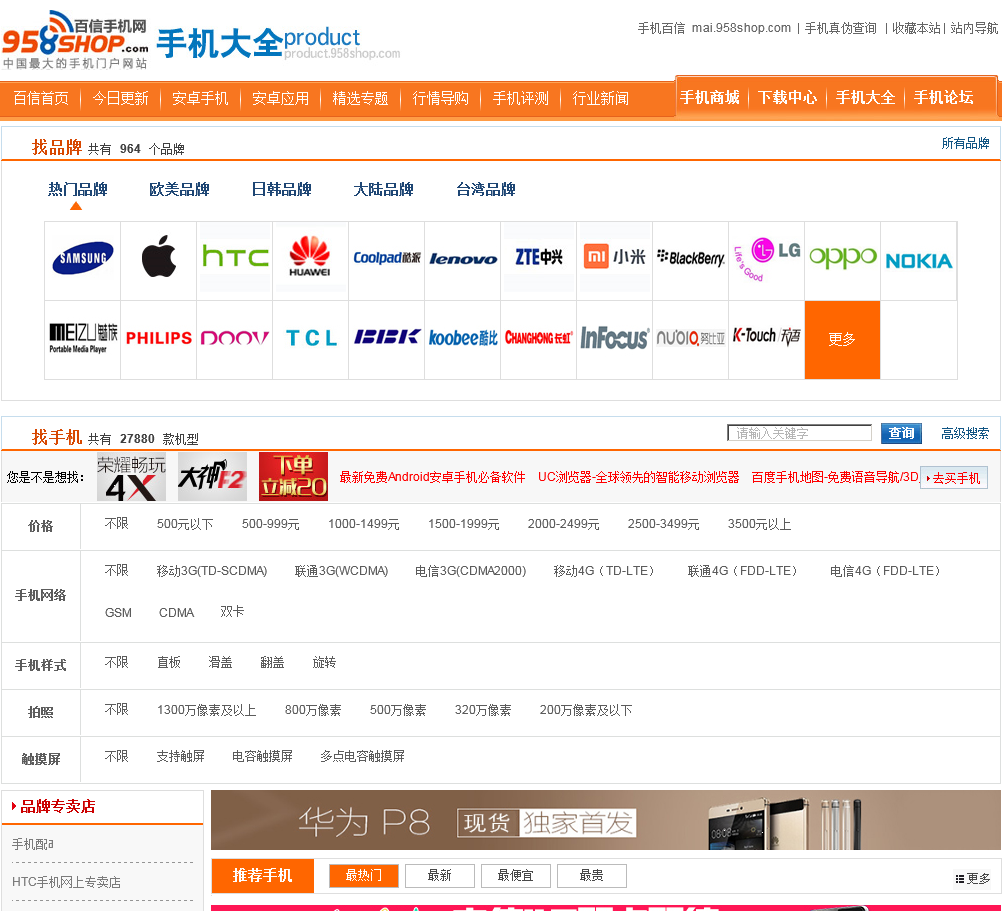The height and width of the screenshot is (911, 1002).
Task: Open the InFocus brand logo
Action: (x=615, y=338)
